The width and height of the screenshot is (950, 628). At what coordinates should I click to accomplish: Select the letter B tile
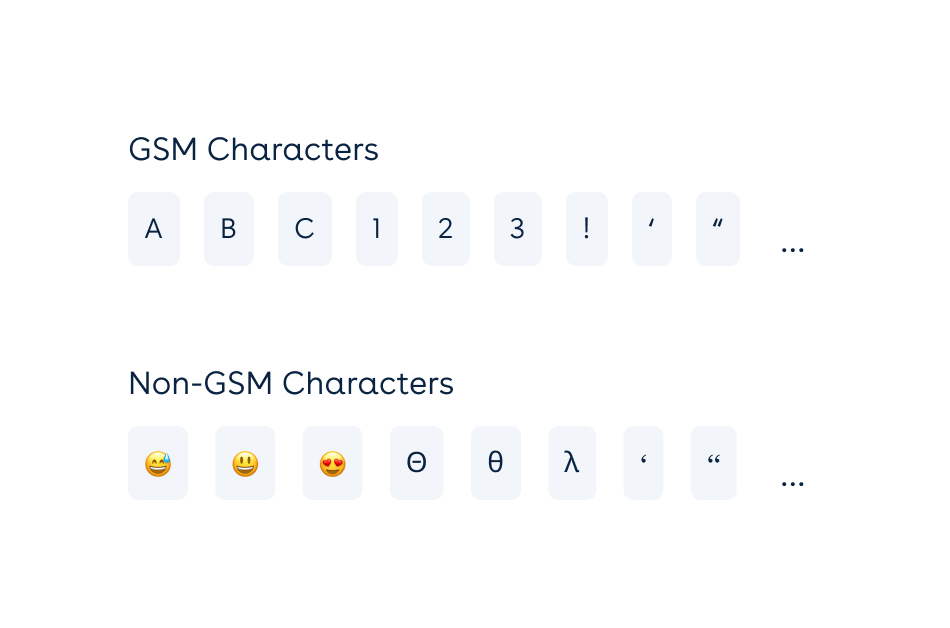229,229
